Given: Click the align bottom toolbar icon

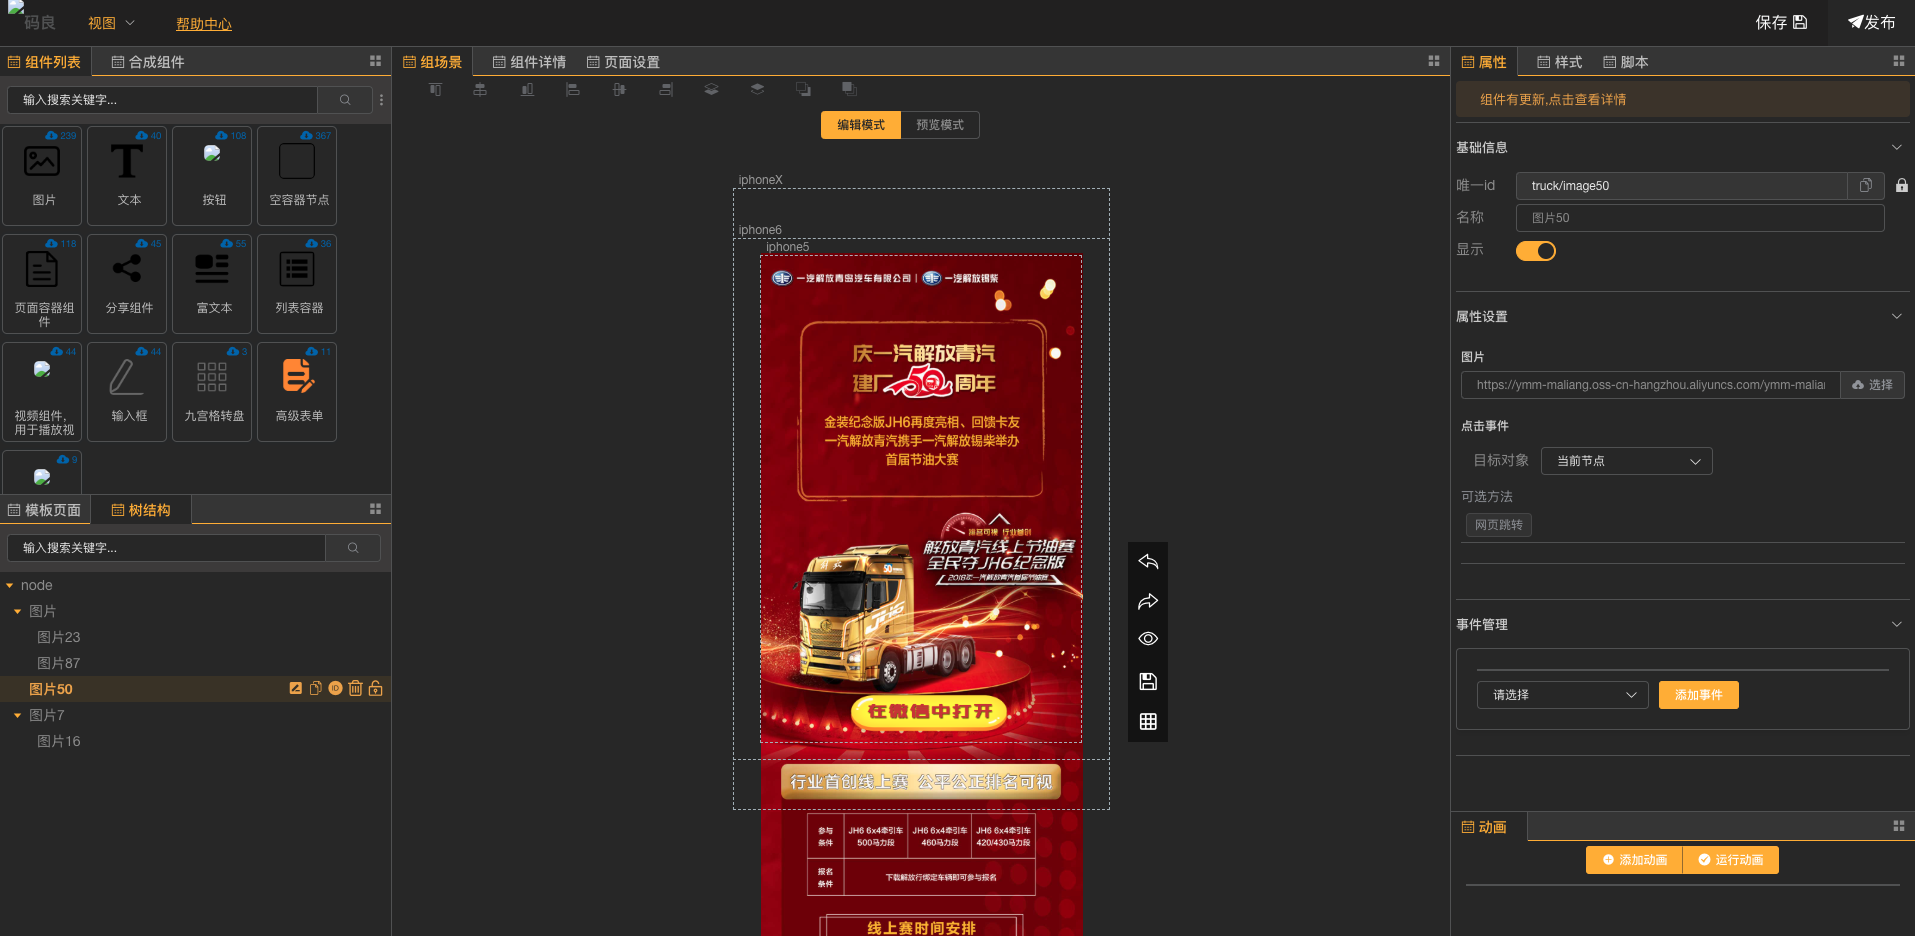Looking at the screenshot, I should pyautogui.click(x=527, y=89).
